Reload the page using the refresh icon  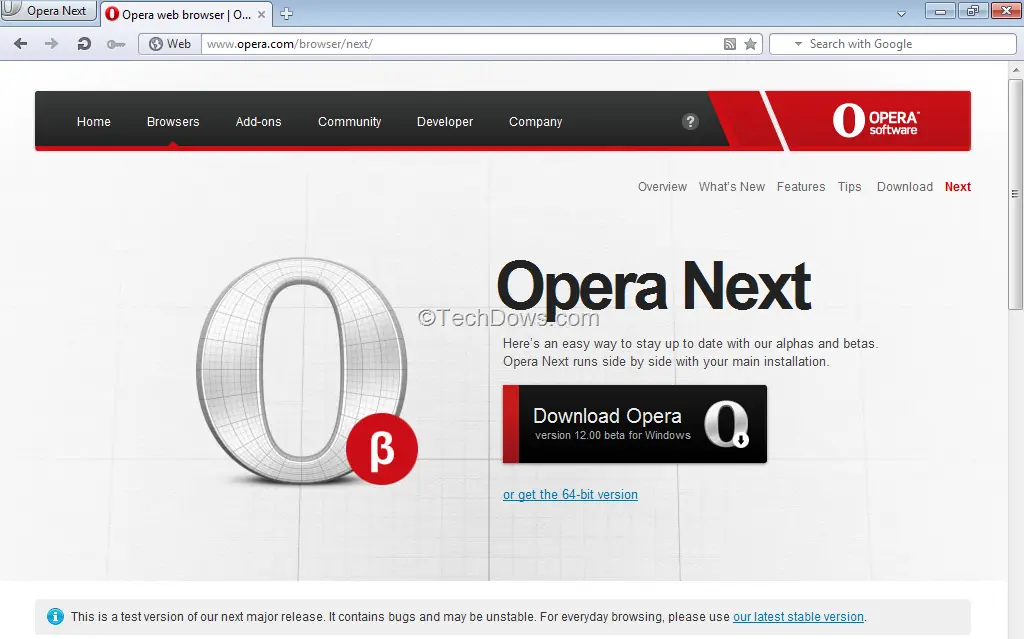click(x=84, y=44)
